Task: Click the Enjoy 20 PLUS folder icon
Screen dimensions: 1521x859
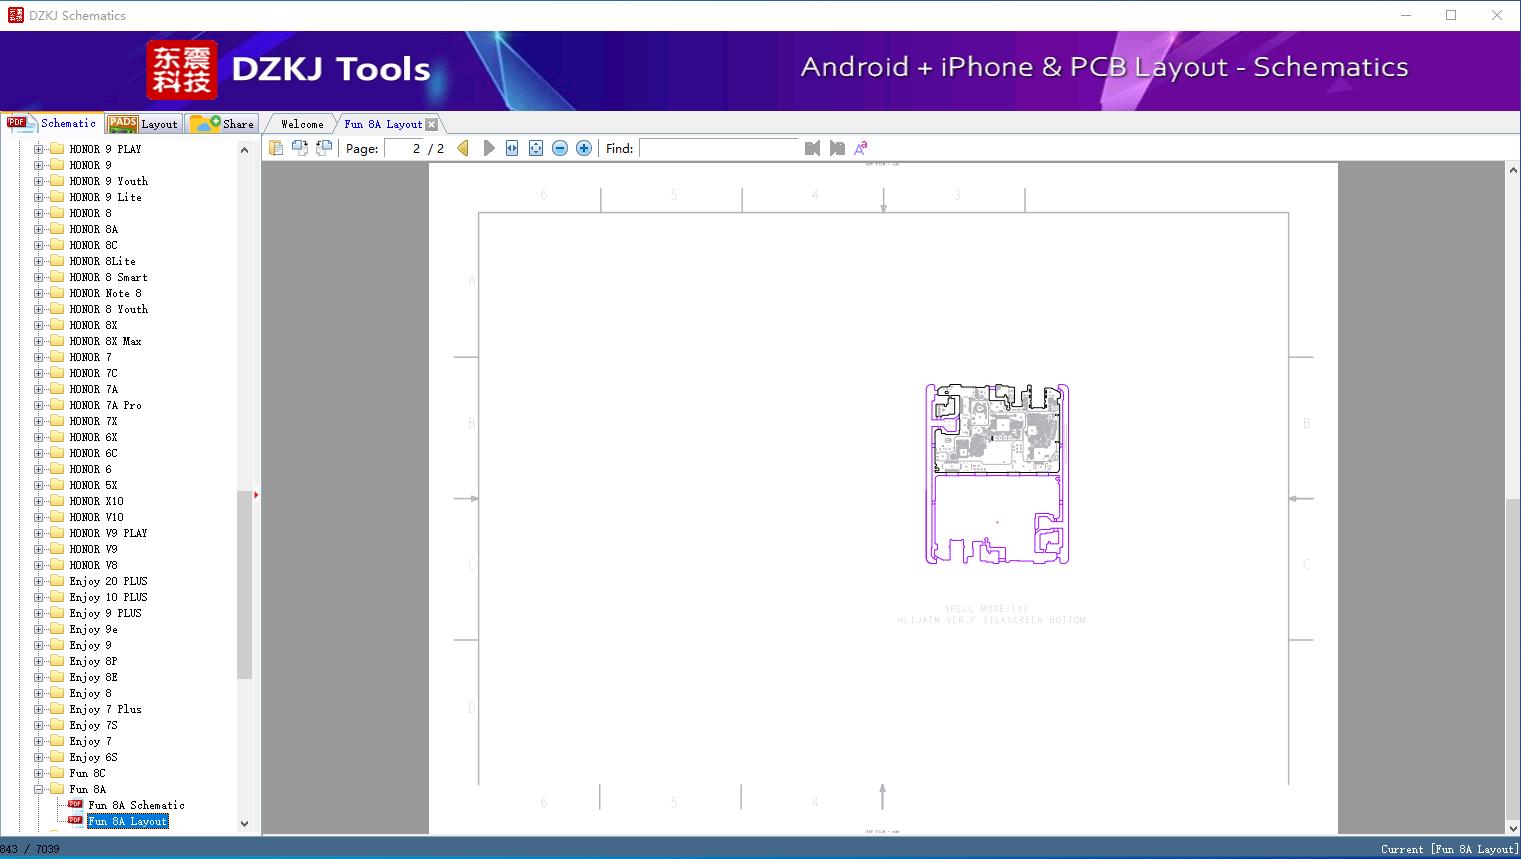Action: pyautogui.click(x=57, y=581)
